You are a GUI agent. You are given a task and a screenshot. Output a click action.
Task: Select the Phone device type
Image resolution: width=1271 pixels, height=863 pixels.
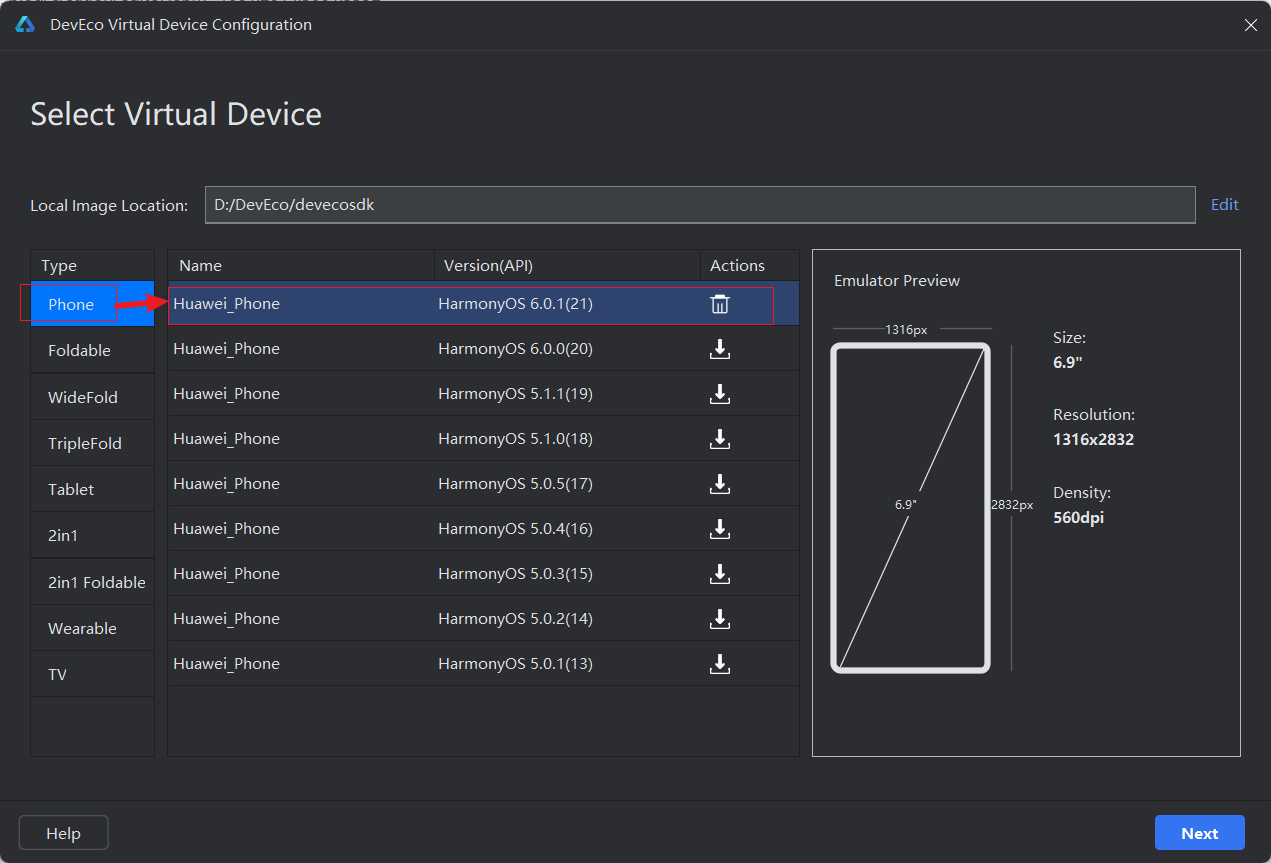pyautogui.click(x=92, y=304)
